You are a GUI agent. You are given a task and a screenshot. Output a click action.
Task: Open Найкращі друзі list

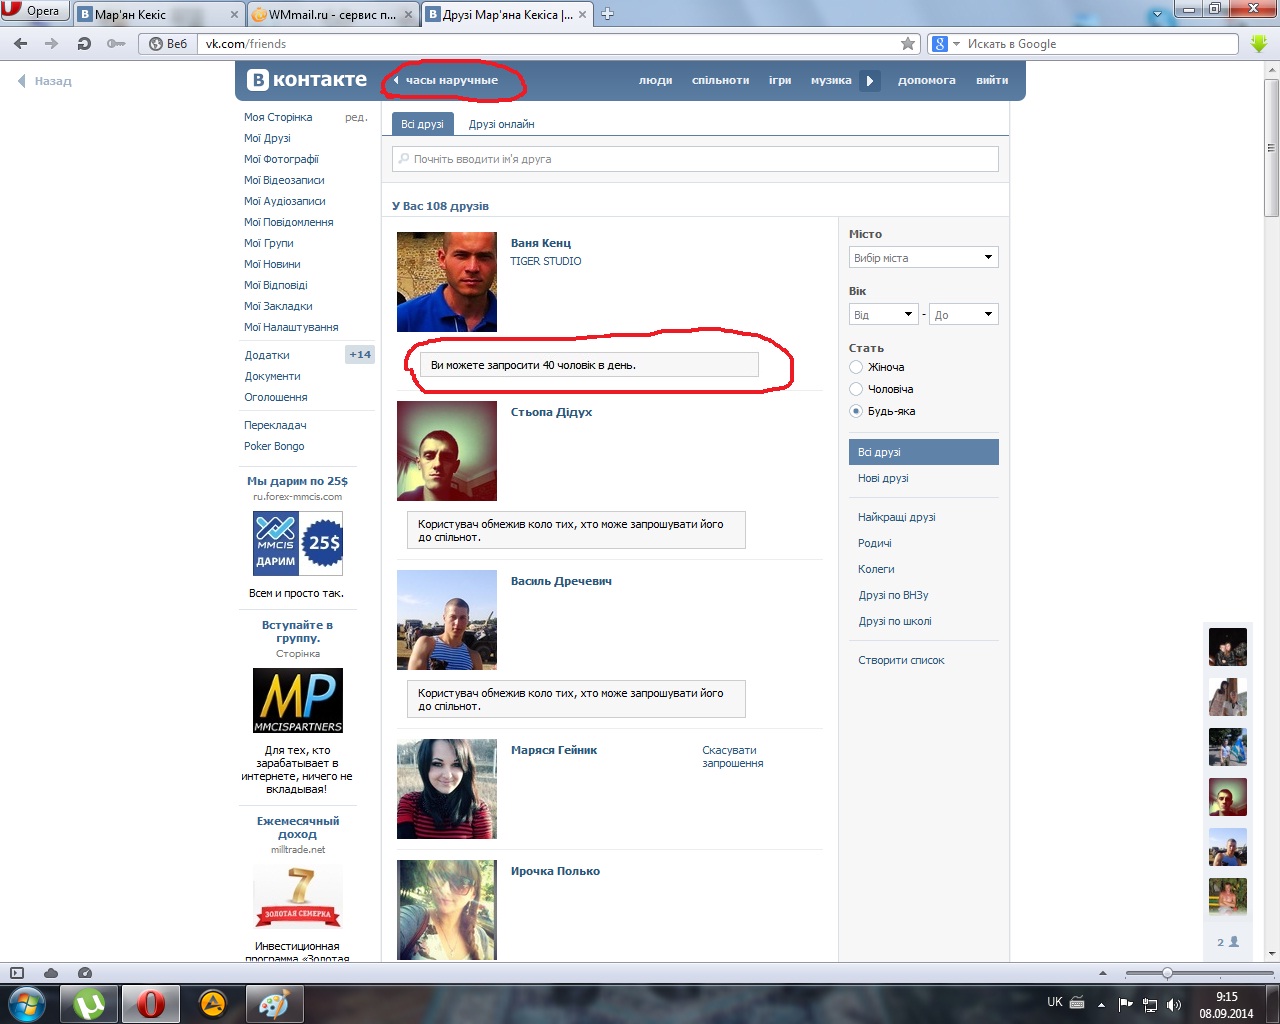[897, 517]
